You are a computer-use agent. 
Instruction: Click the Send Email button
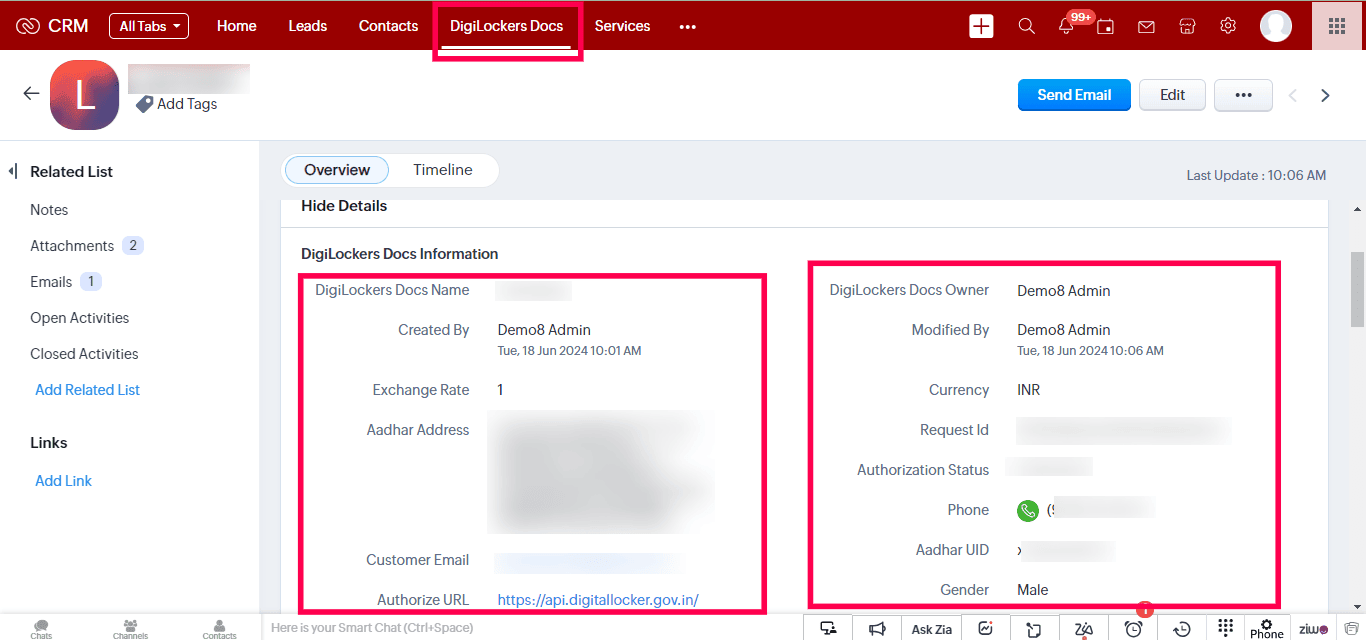[1074, 95]
